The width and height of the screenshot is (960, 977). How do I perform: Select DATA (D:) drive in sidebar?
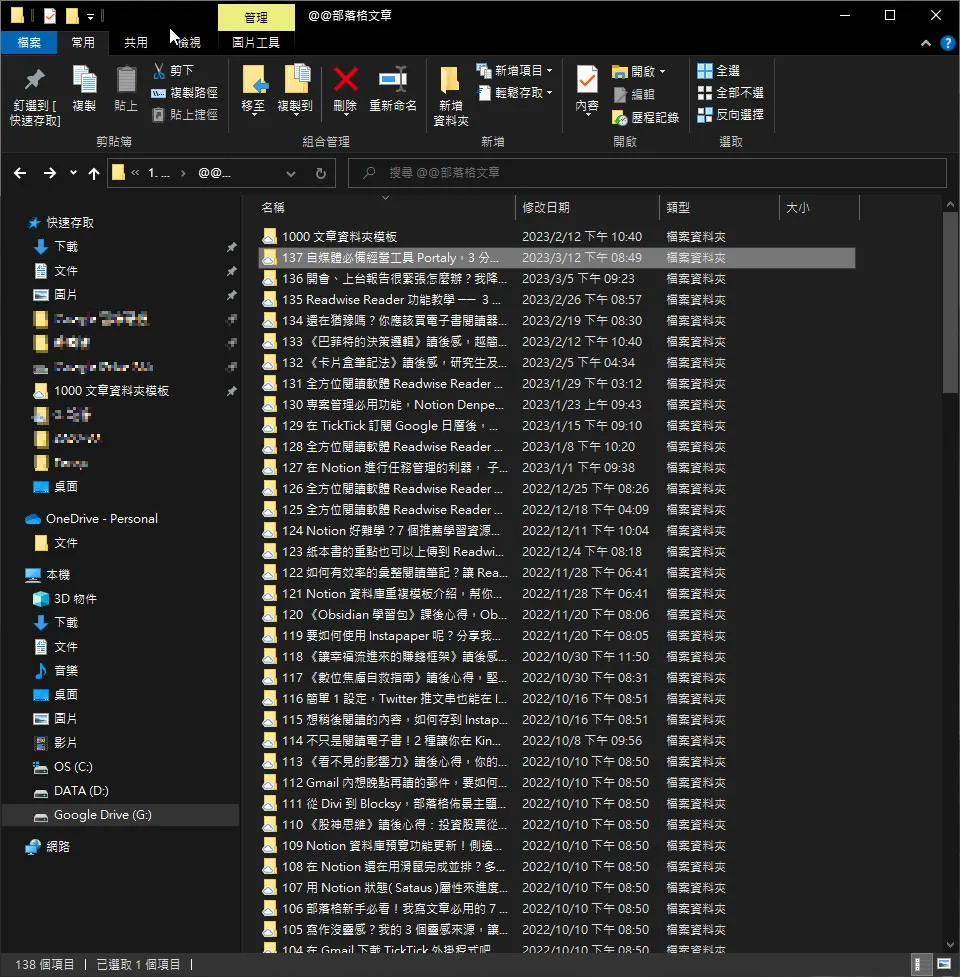[x=81, y=791]
